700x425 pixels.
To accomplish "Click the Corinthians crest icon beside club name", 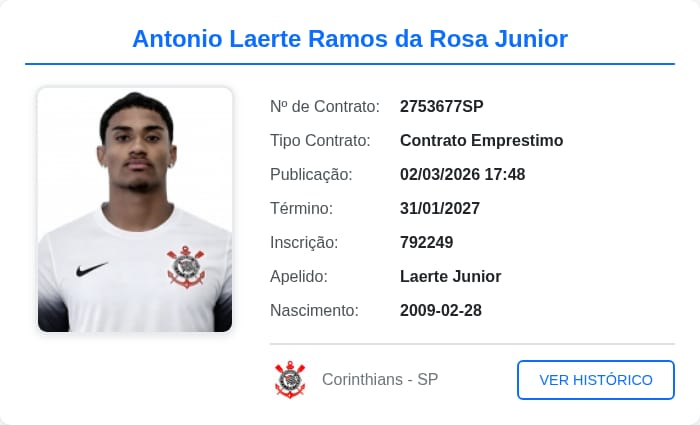I will [290, 380].
